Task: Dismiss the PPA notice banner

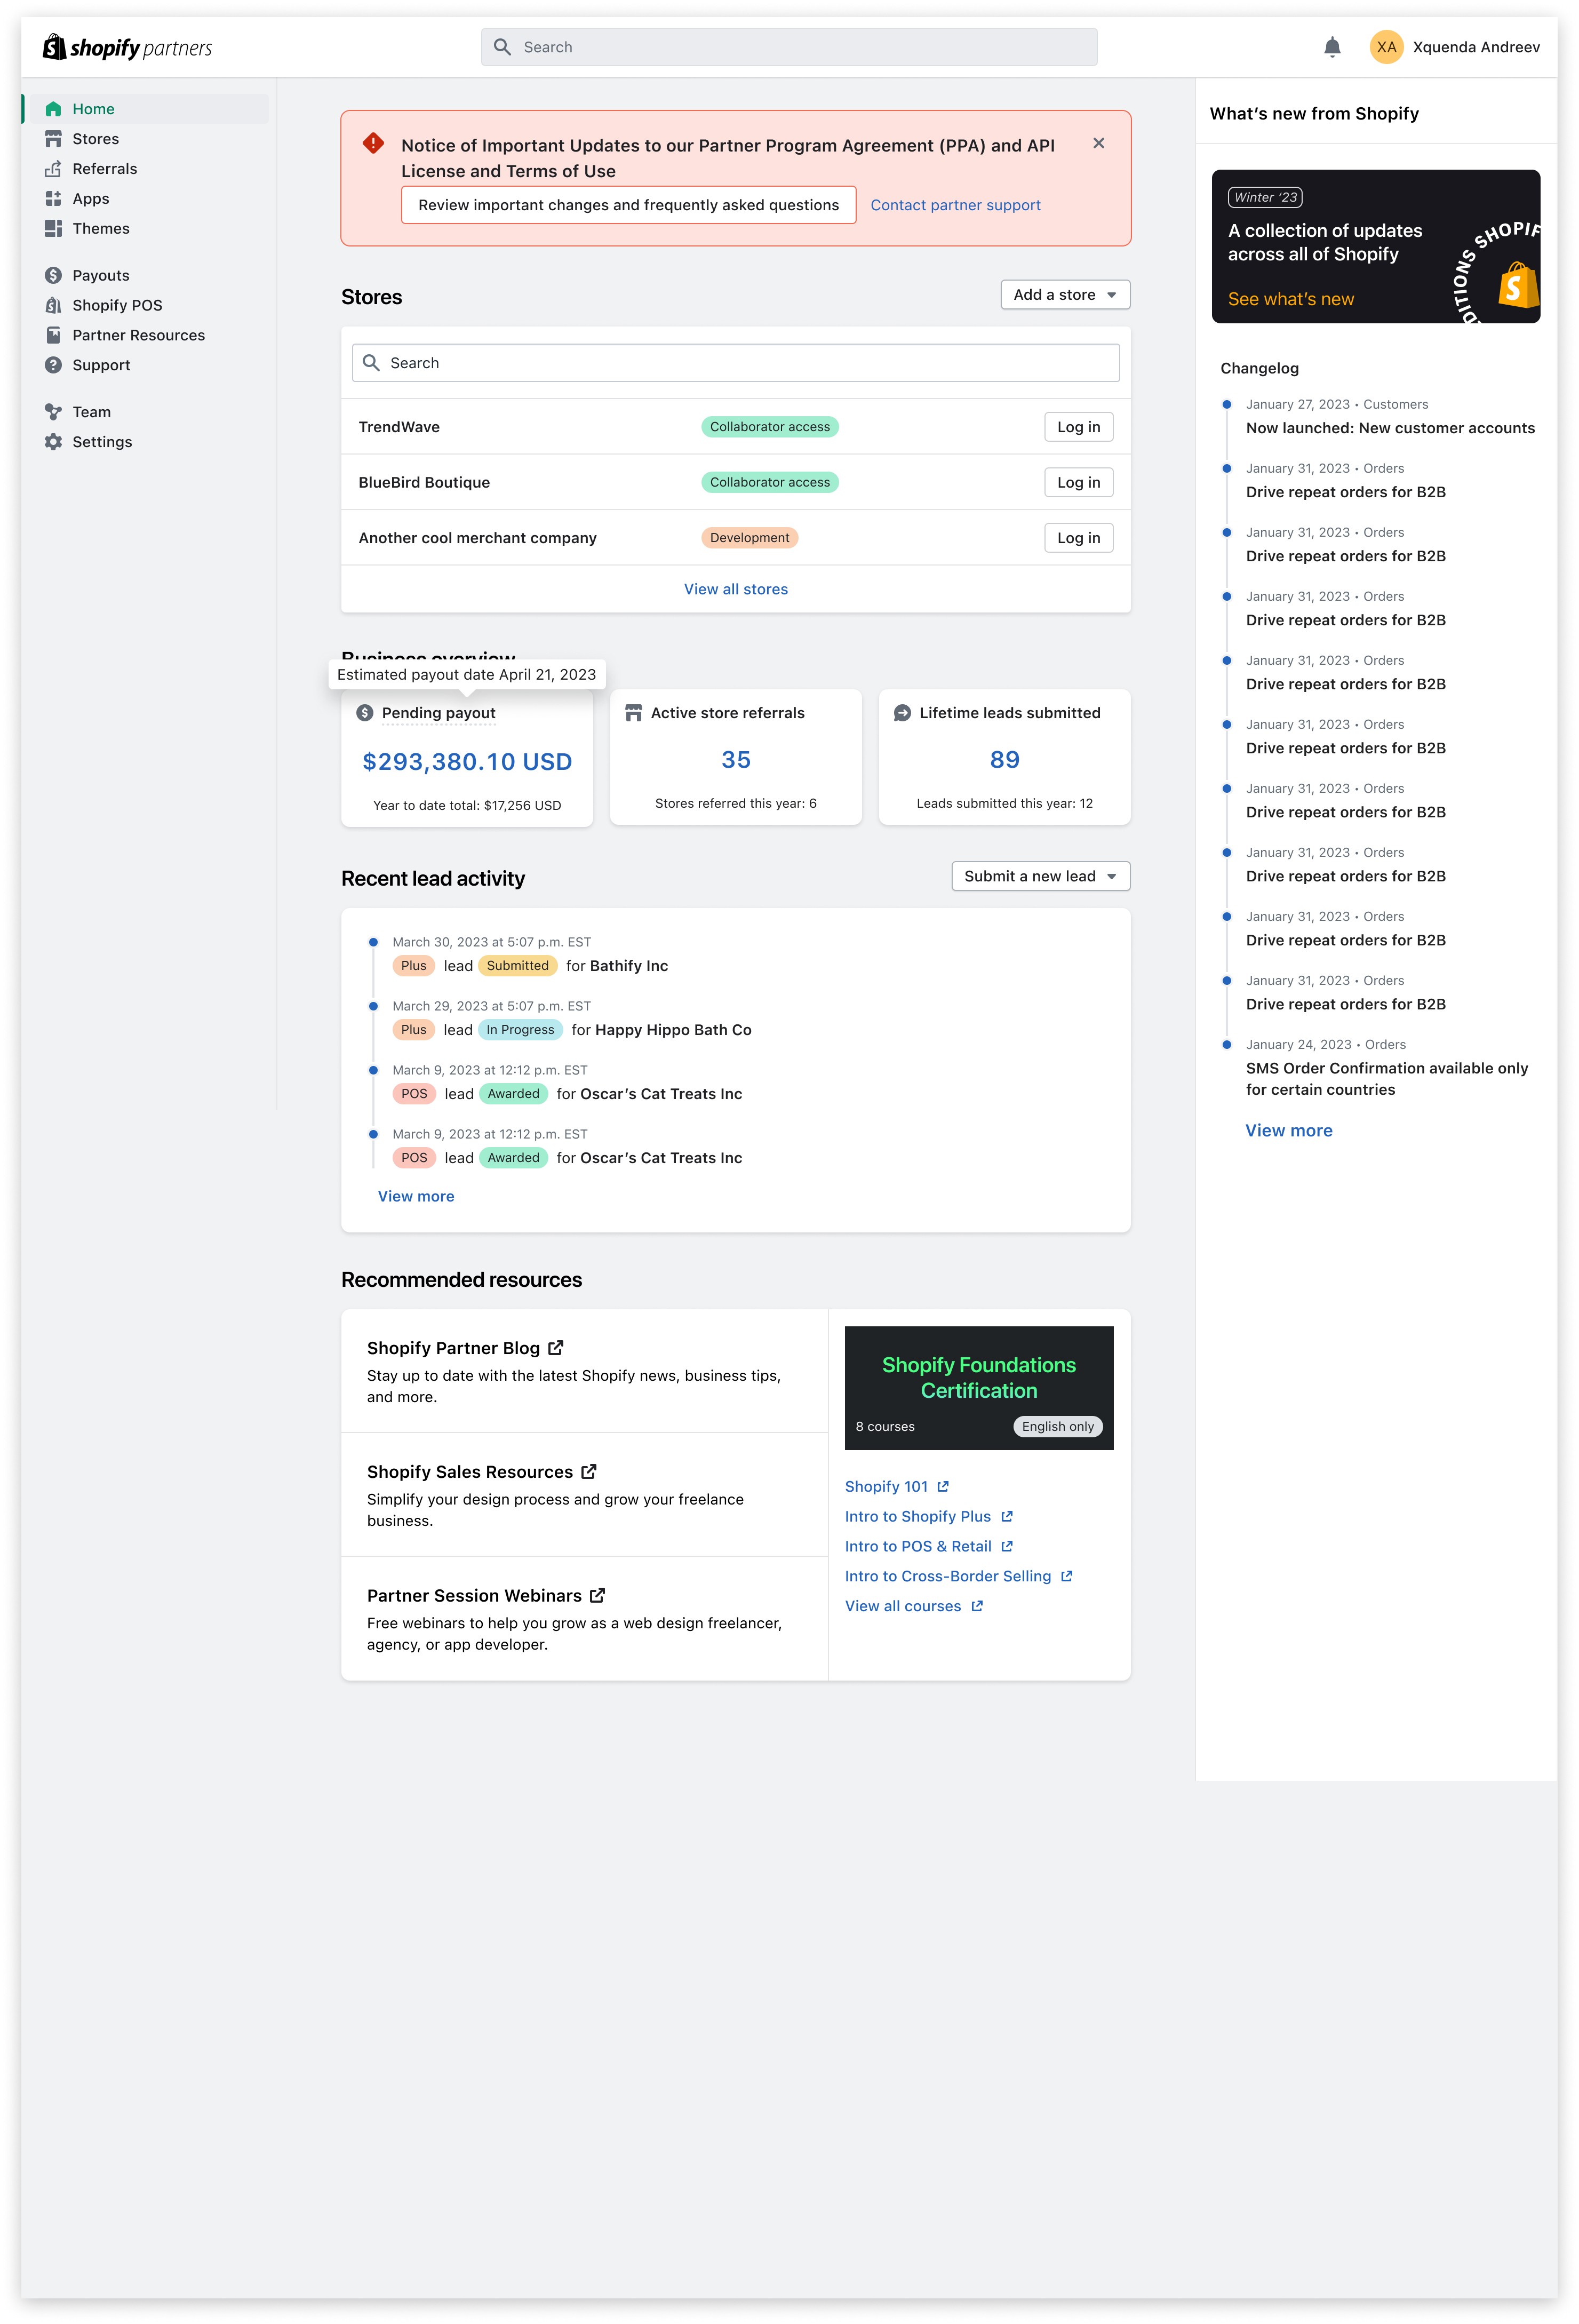Action: pos(1099,143)
